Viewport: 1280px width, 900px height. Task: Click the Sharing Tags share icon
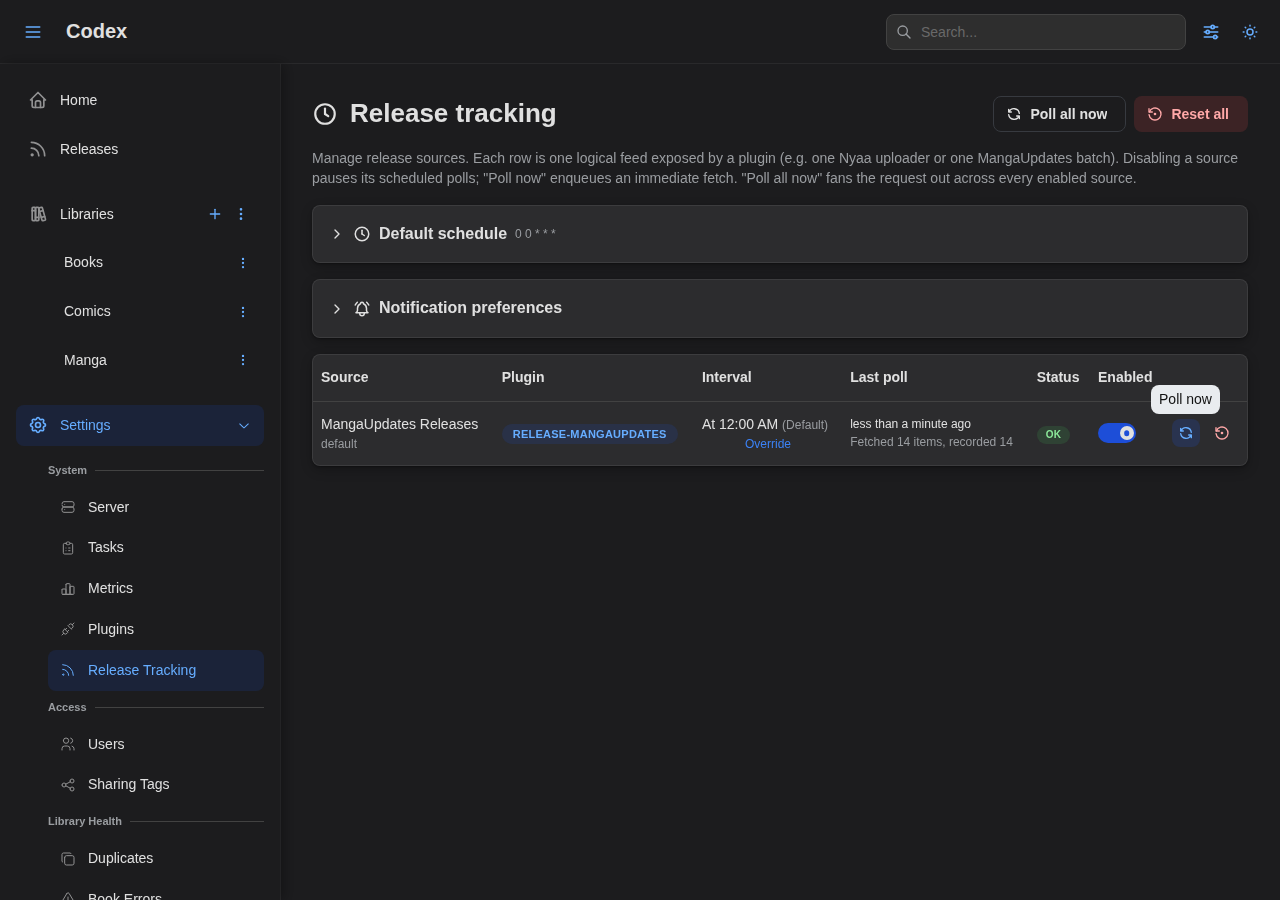pyautogui.click(x=68, y=785)
